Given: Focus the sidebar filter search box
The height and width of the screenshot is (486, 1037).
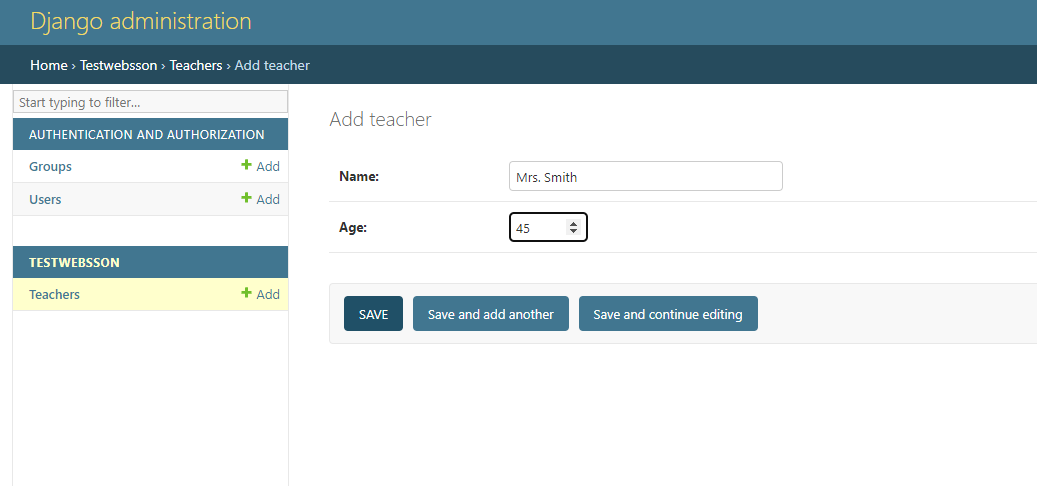Looking at the screenshot, I should pyautogui.click(x=151, y=102).
